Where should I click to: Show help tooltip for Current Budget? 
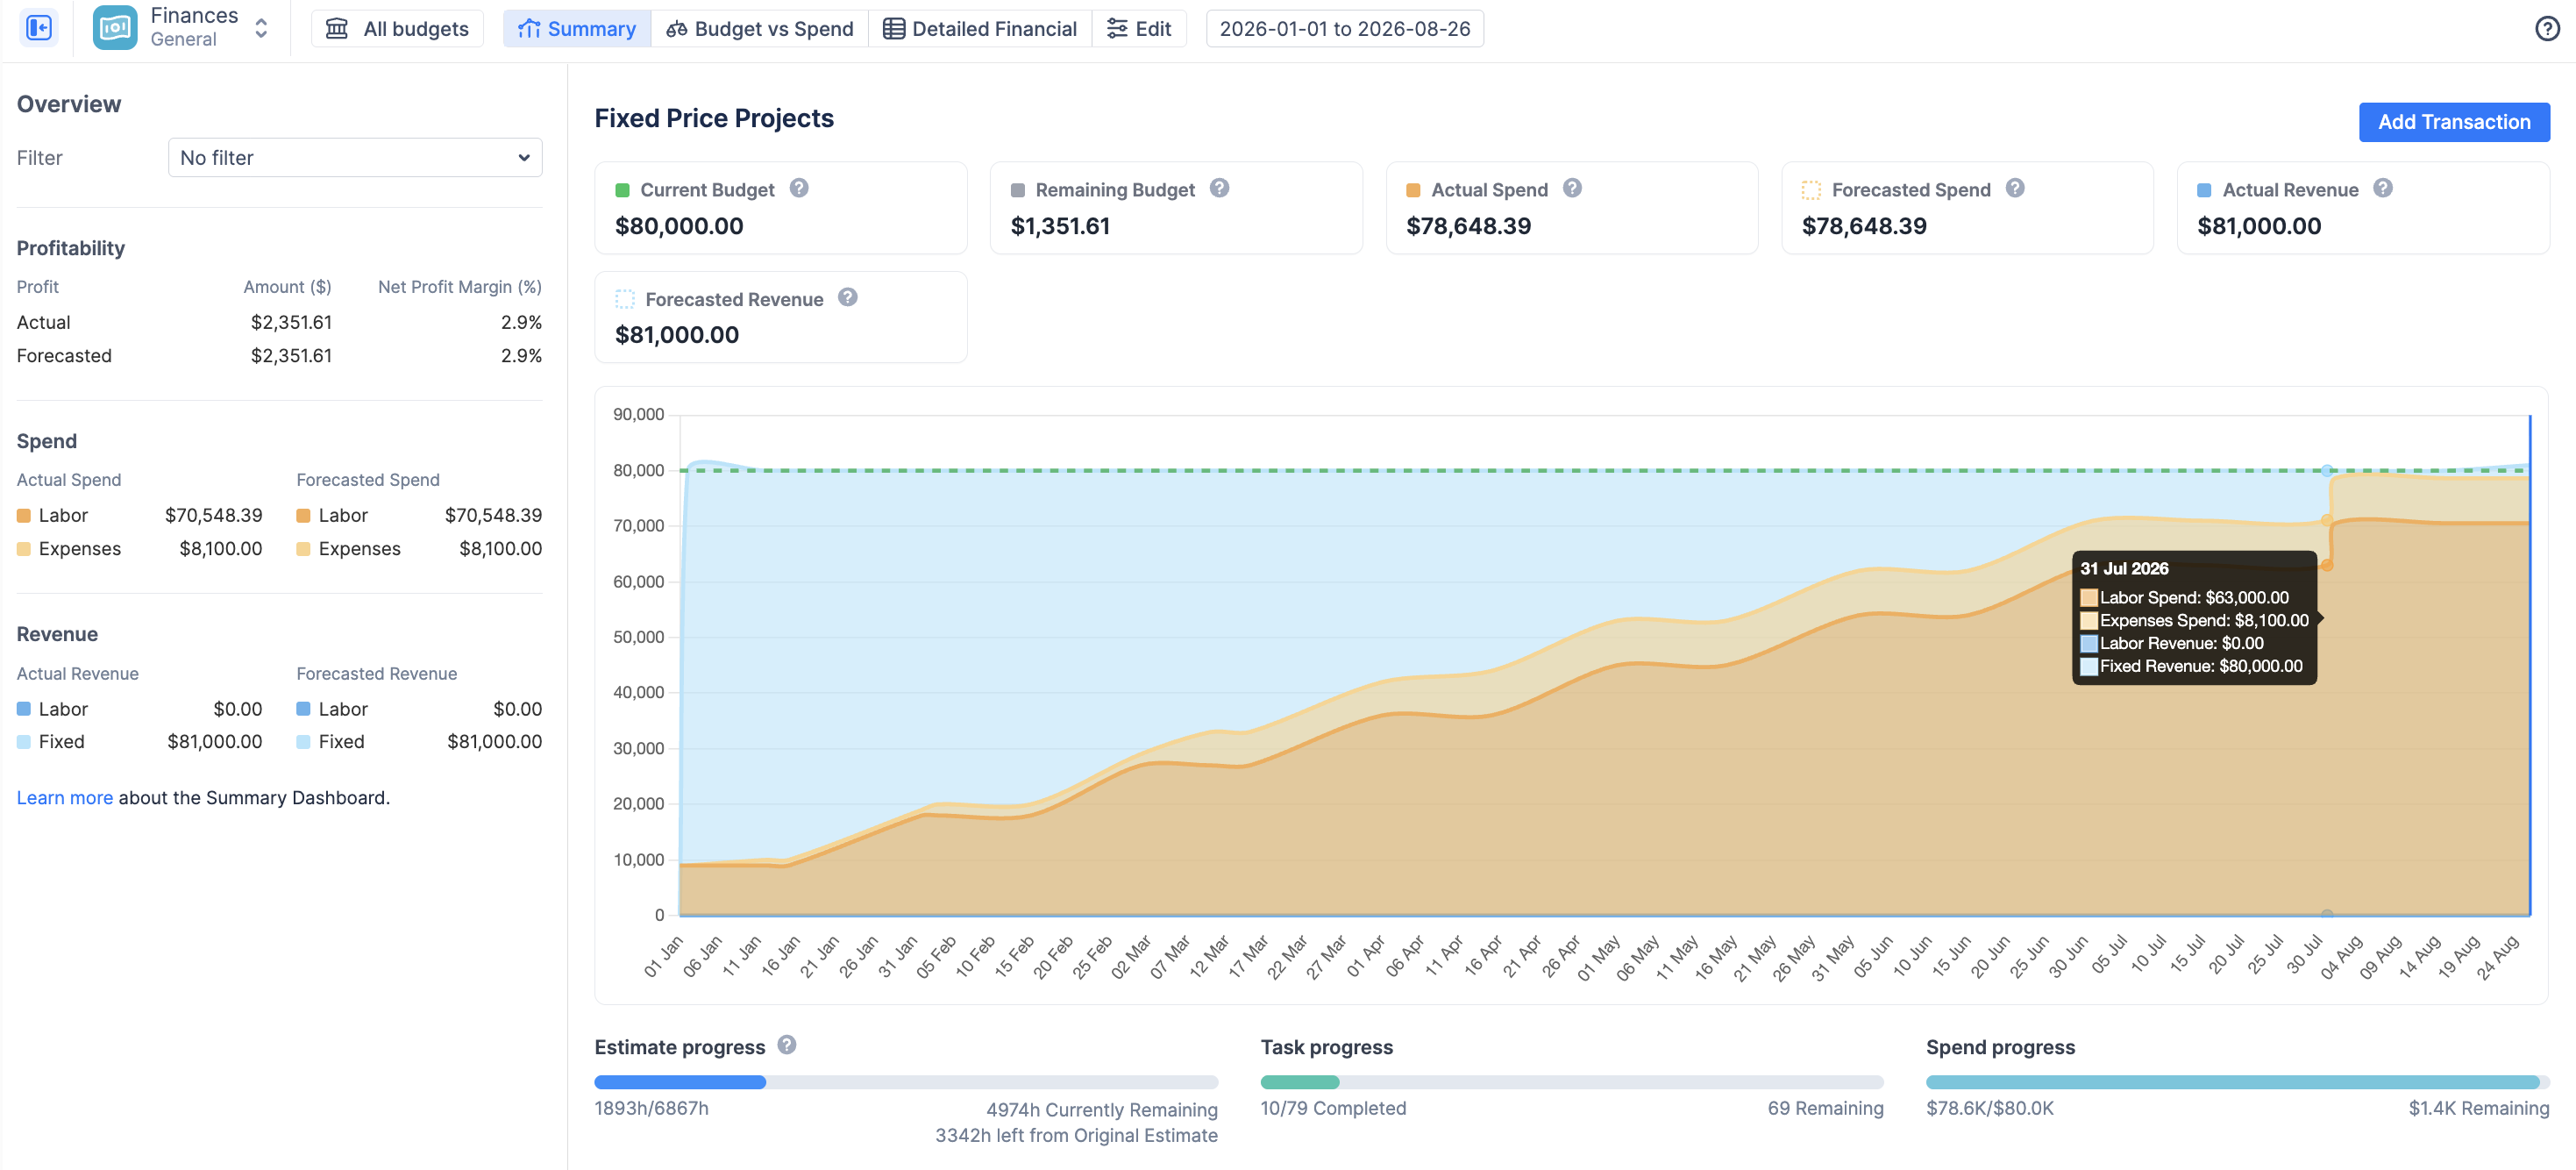(x=799, y=188)
